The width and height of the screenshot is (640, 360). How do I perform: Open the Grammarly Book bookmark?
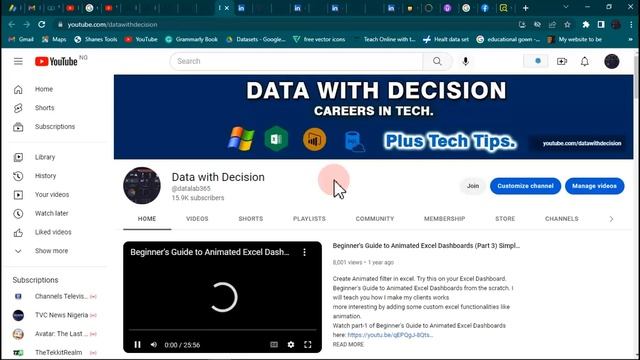tap(191, 40)
